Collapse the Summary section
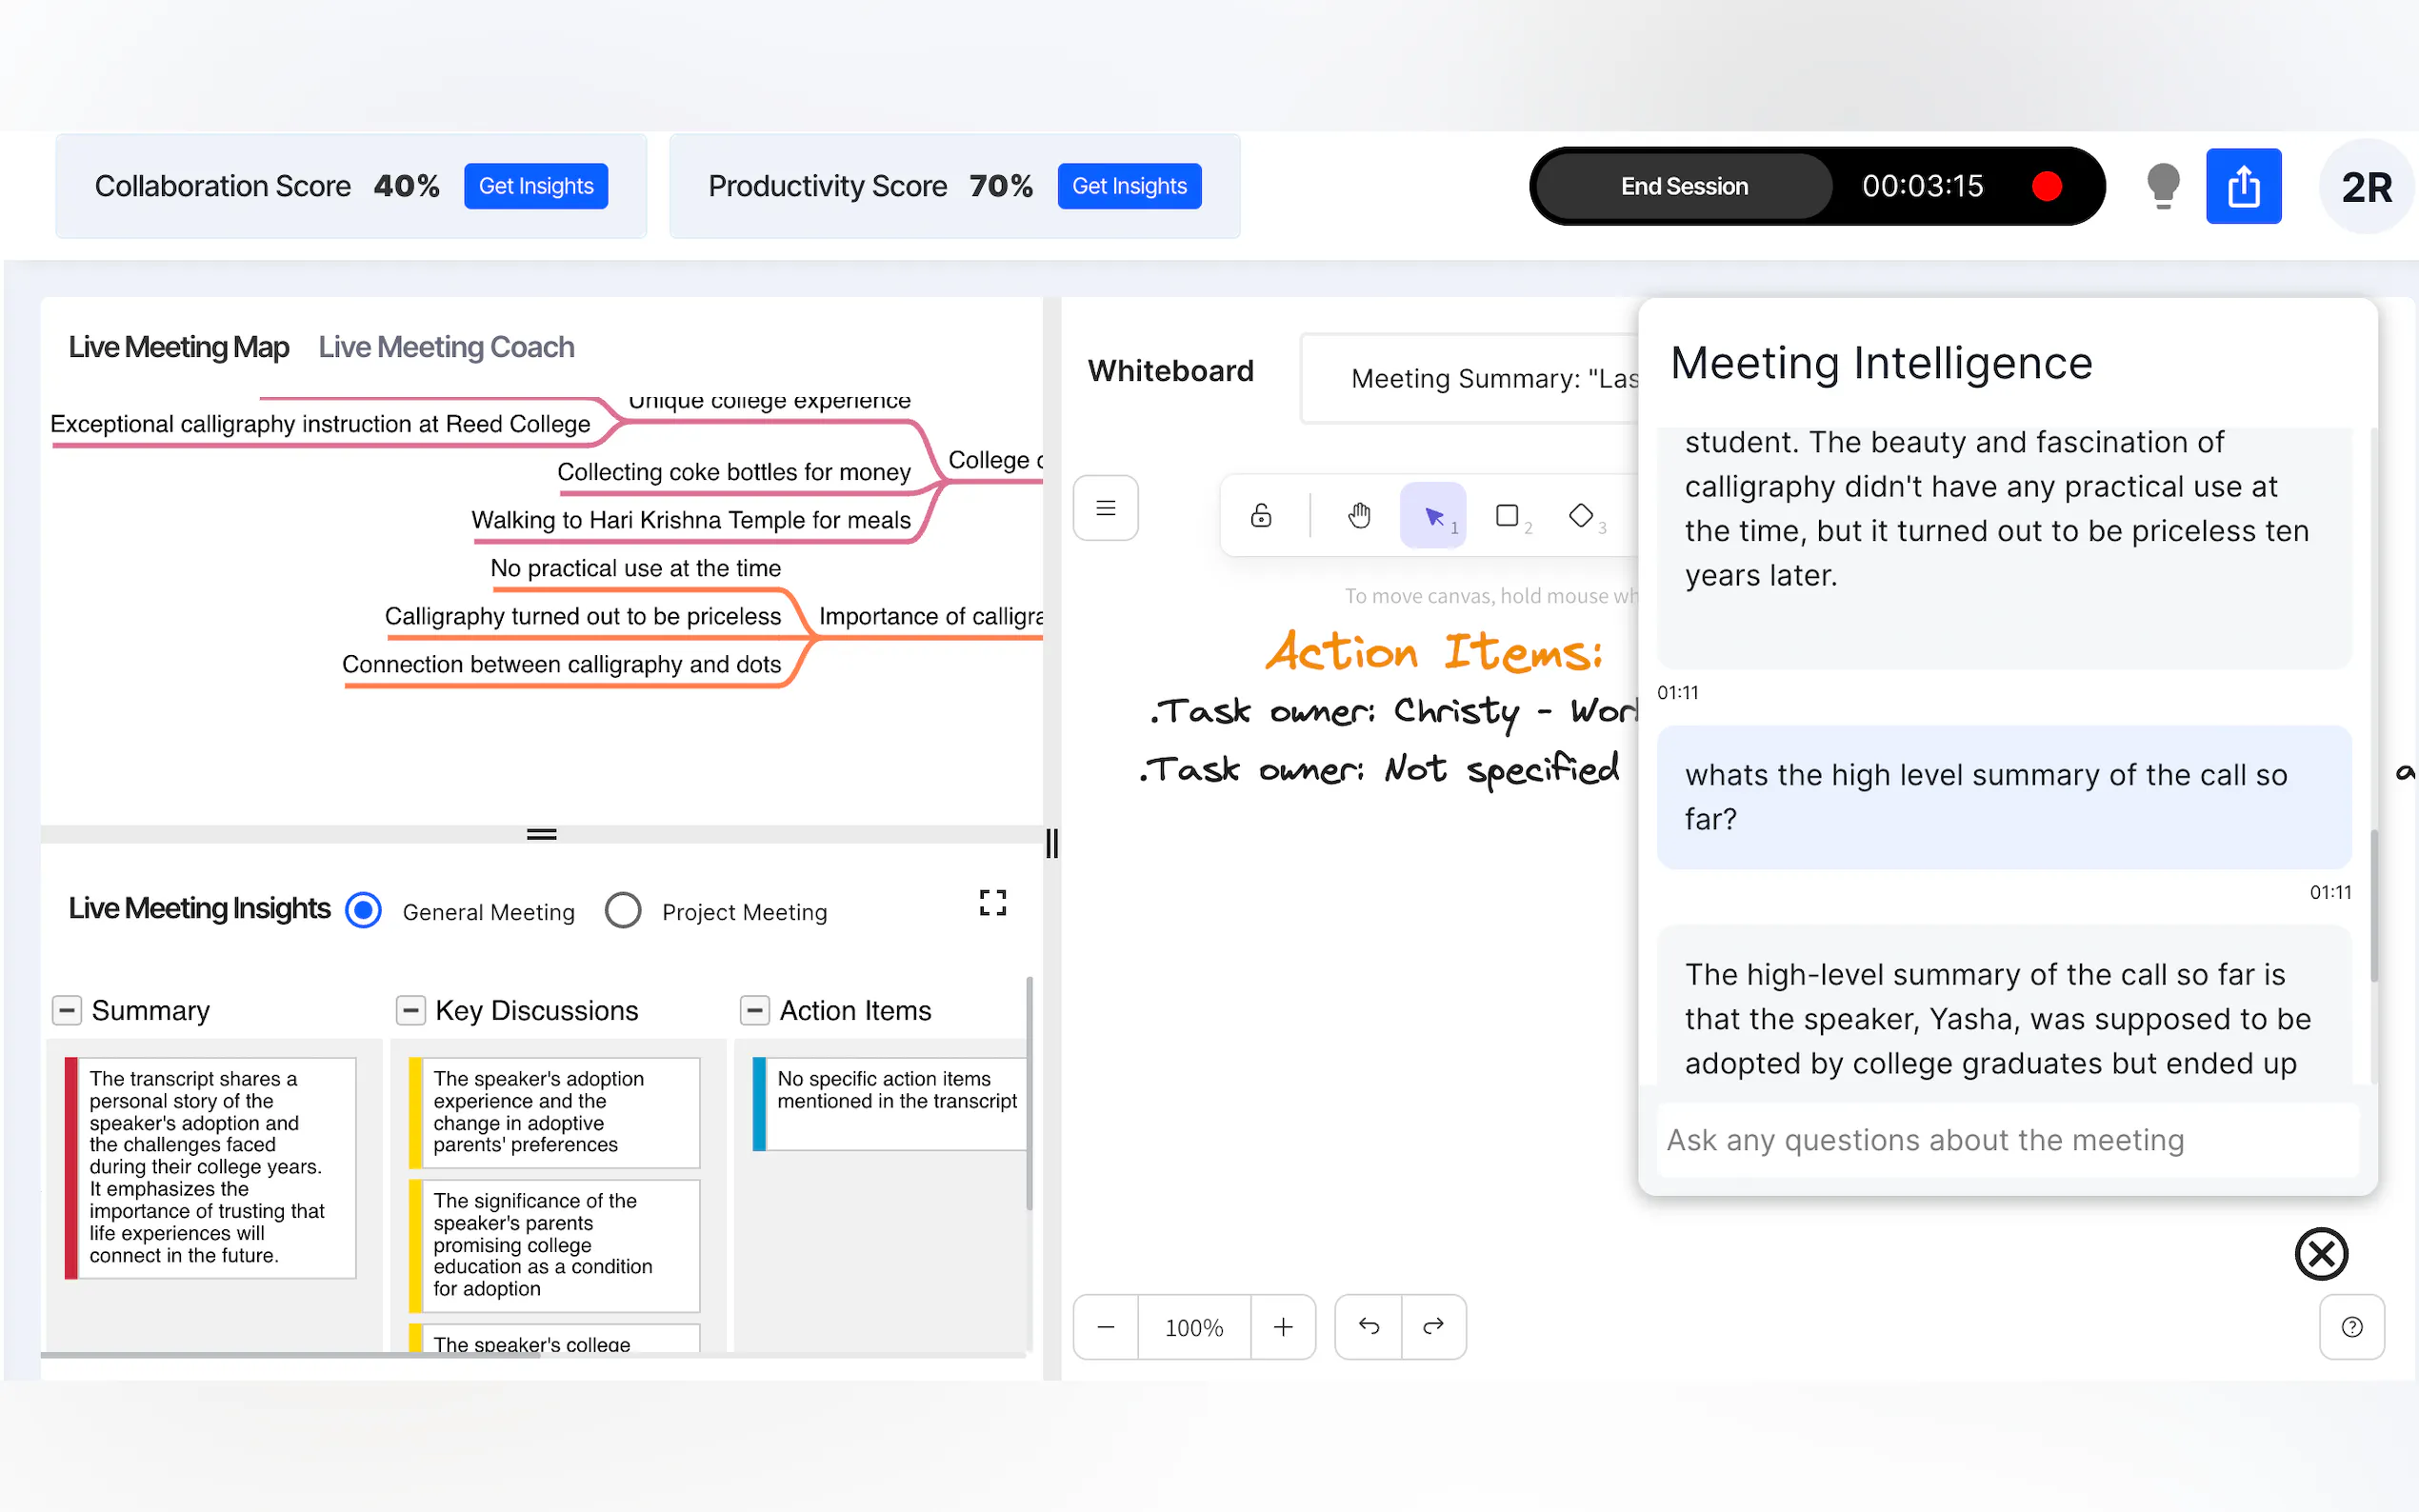The width and height of the screenshot is (2419, 1512). [67, 1010]
